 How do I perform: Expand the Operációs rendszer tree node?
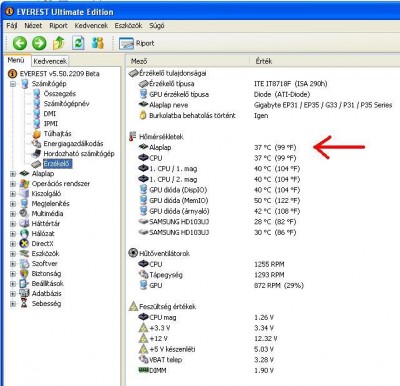pyautogui.click(x=13, y=184)
